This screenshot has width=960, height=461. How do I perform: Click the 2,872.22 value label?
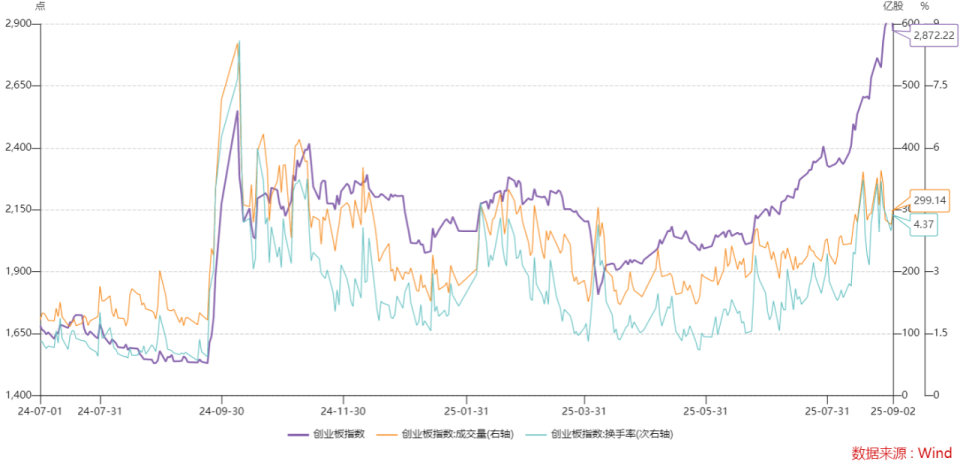[934, 36]
